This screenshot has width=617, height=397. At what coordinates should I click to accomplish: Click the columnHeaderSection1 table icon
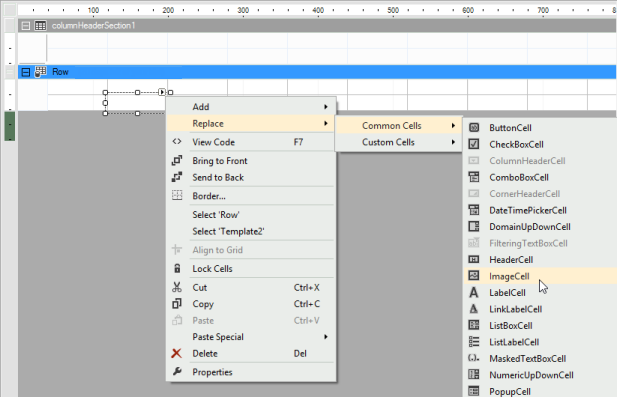(40, 26)
